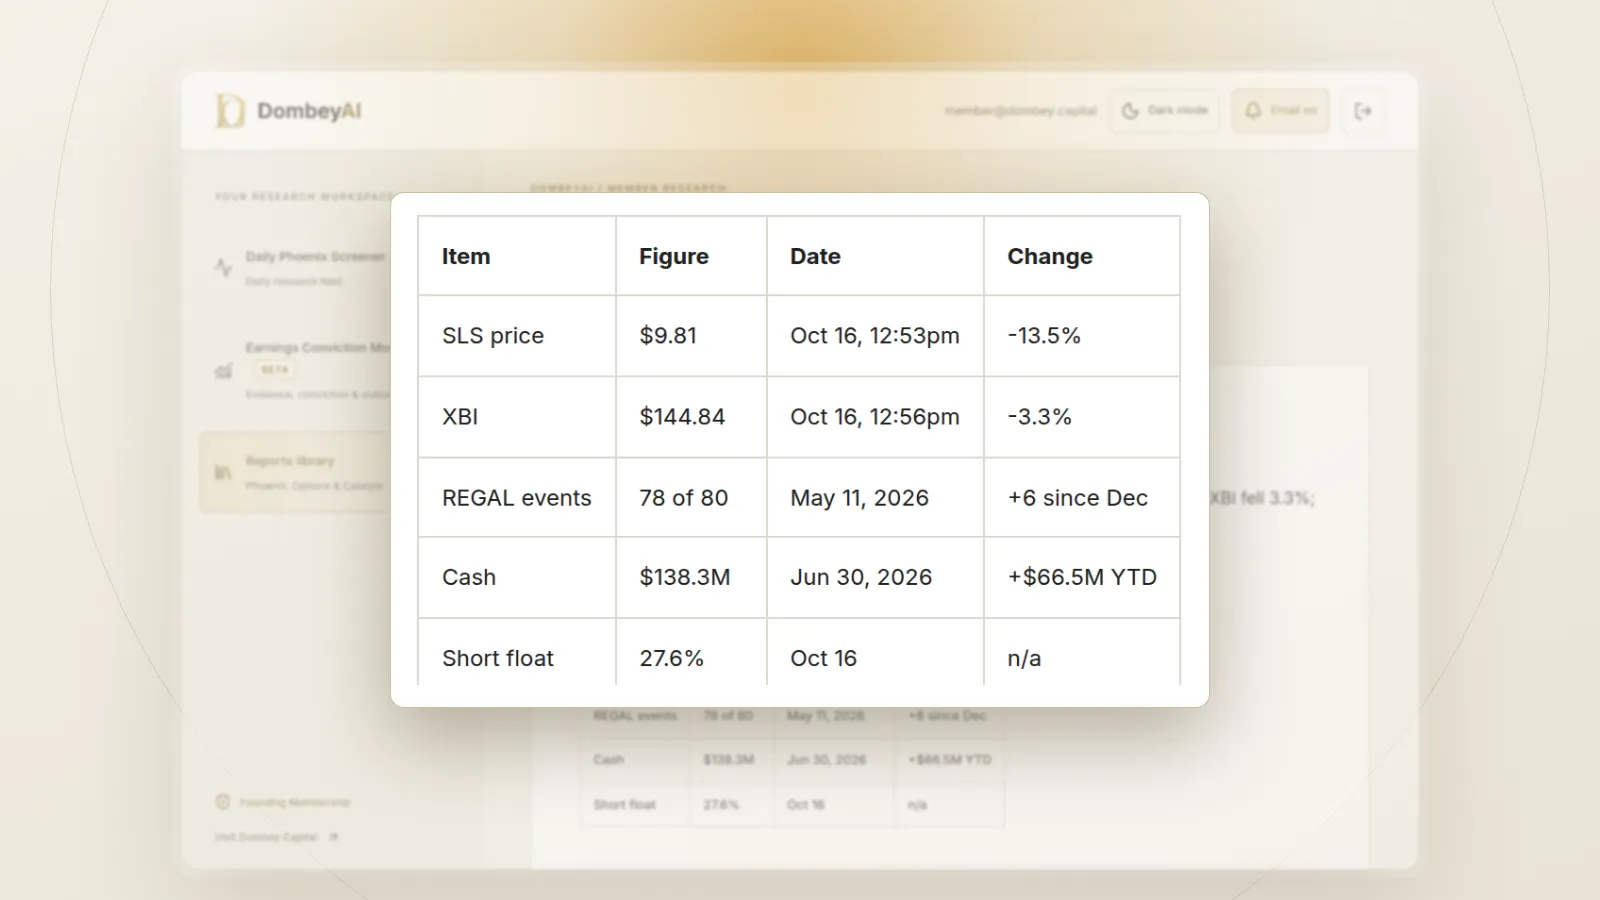This screenshot has width=1600, height=900.
Task: Select the $9.81 figure cell
Action: coord(691,336)
